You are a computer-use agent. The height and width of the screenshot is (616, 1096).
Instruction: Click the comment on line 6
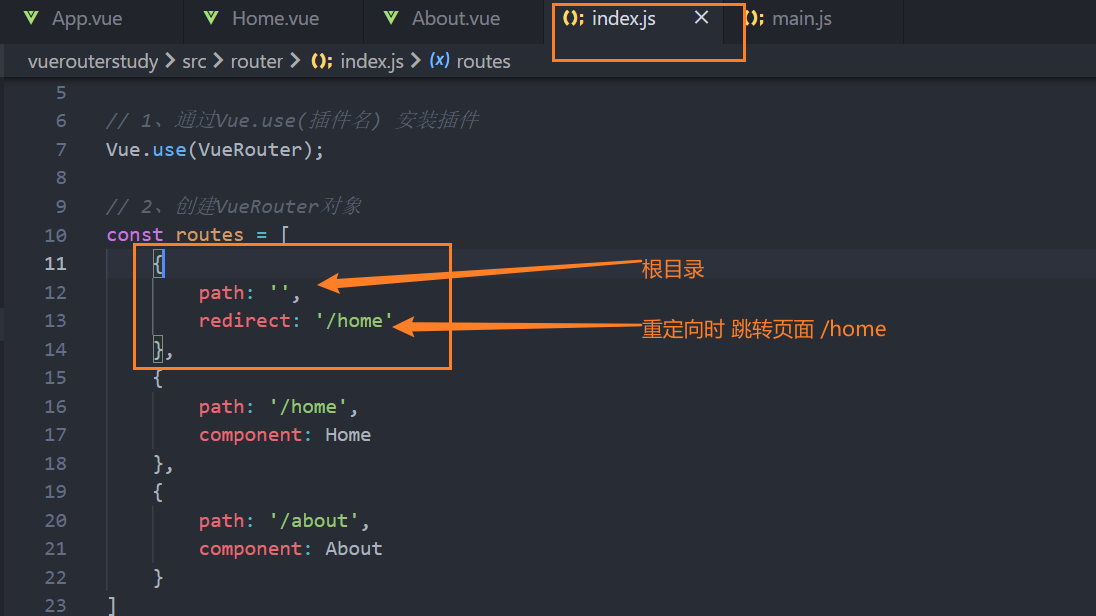(291, 121)
